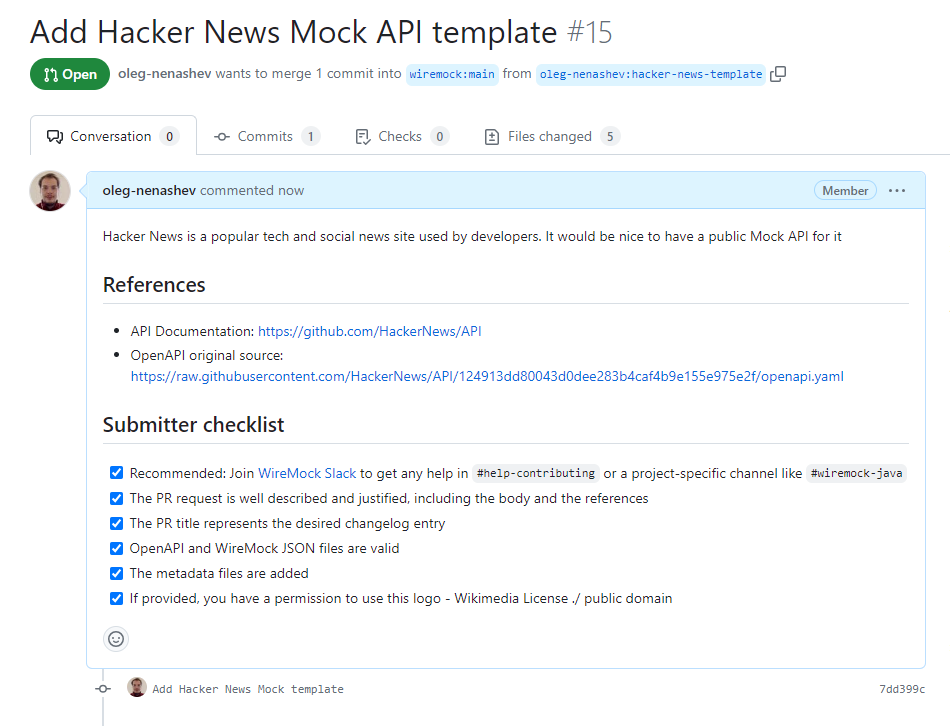Add a reaction with smiley icon
Screen dimensions: 950x726
point(116,639)
